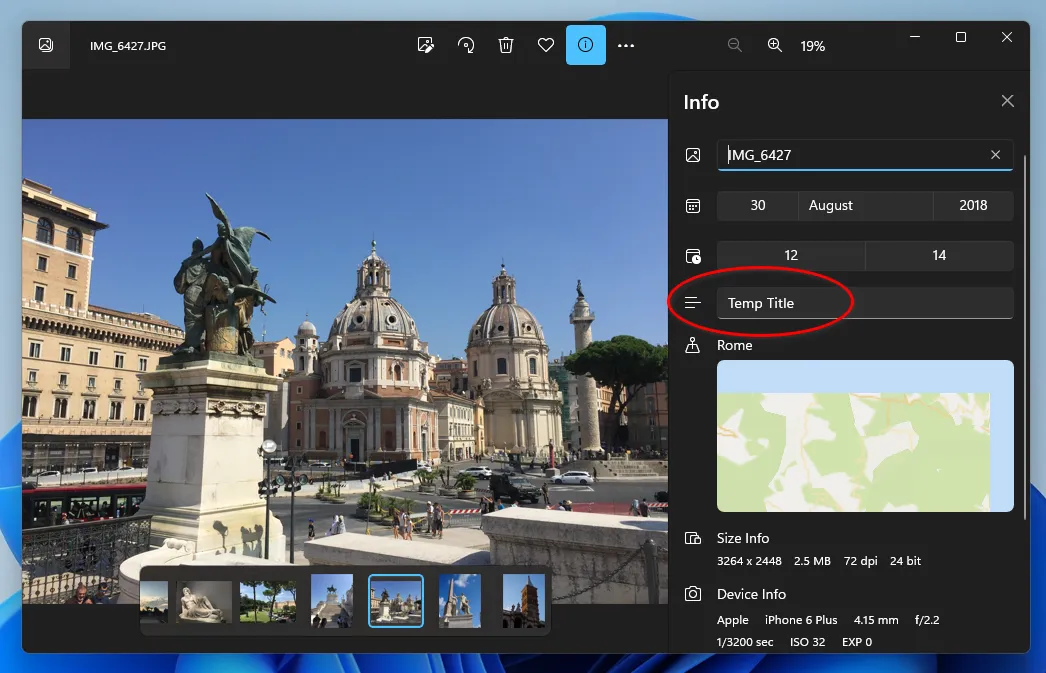Toggle the Info panel button
This screenshot has width=1046, height=673.
586,45
